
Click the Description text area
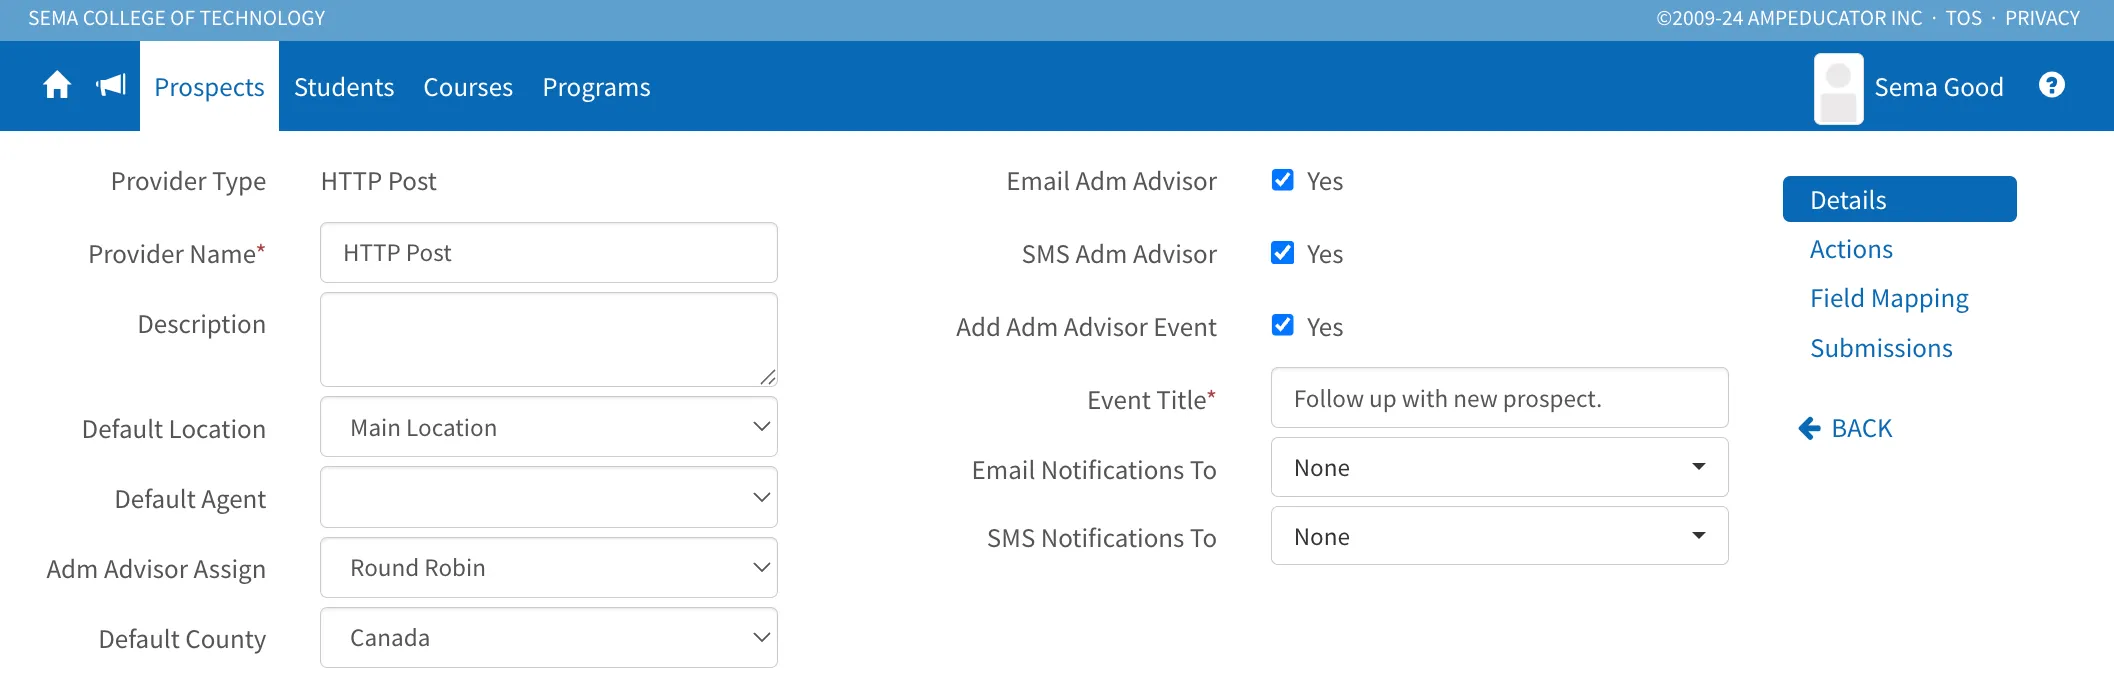pyautogui.click(x=549, y=339)
